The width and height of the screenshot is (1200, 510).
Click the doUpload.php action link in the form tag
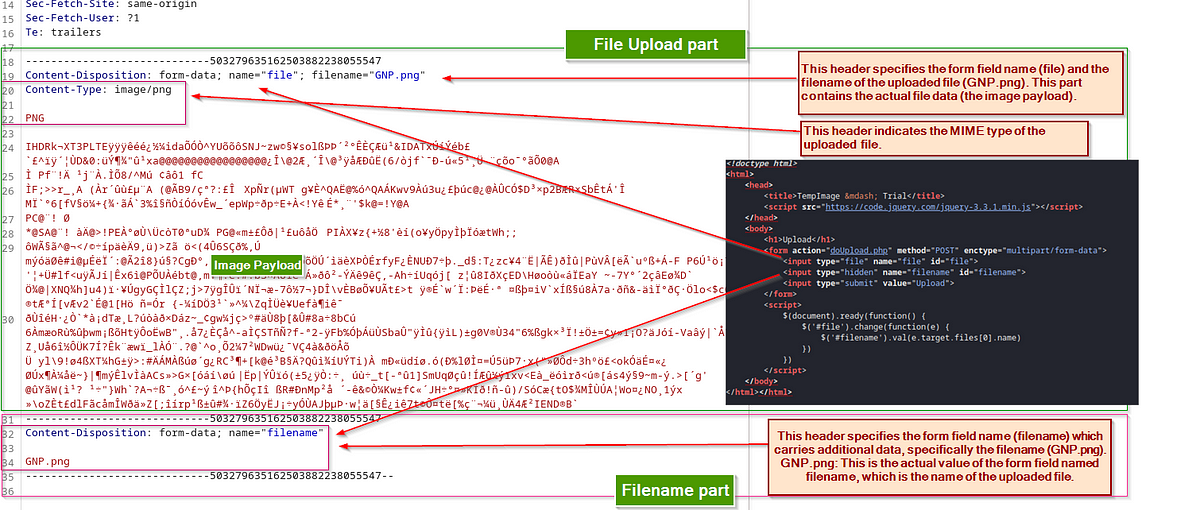[x=859, y=251]
